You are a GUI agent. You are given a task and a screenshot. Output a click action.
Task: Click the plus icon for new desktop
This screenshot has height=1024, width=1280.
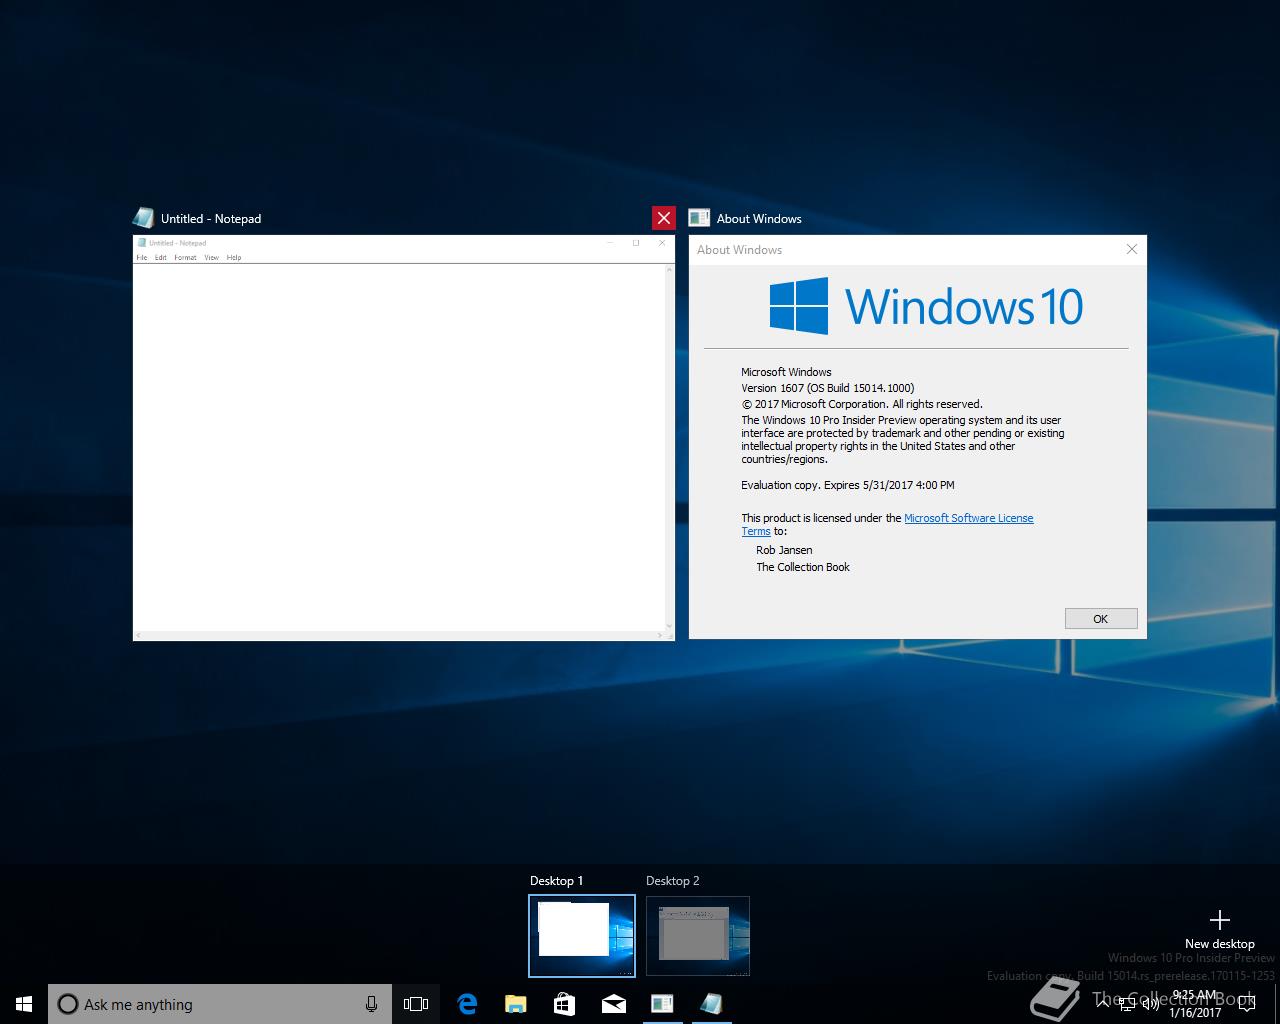(x=1219, y=919)
